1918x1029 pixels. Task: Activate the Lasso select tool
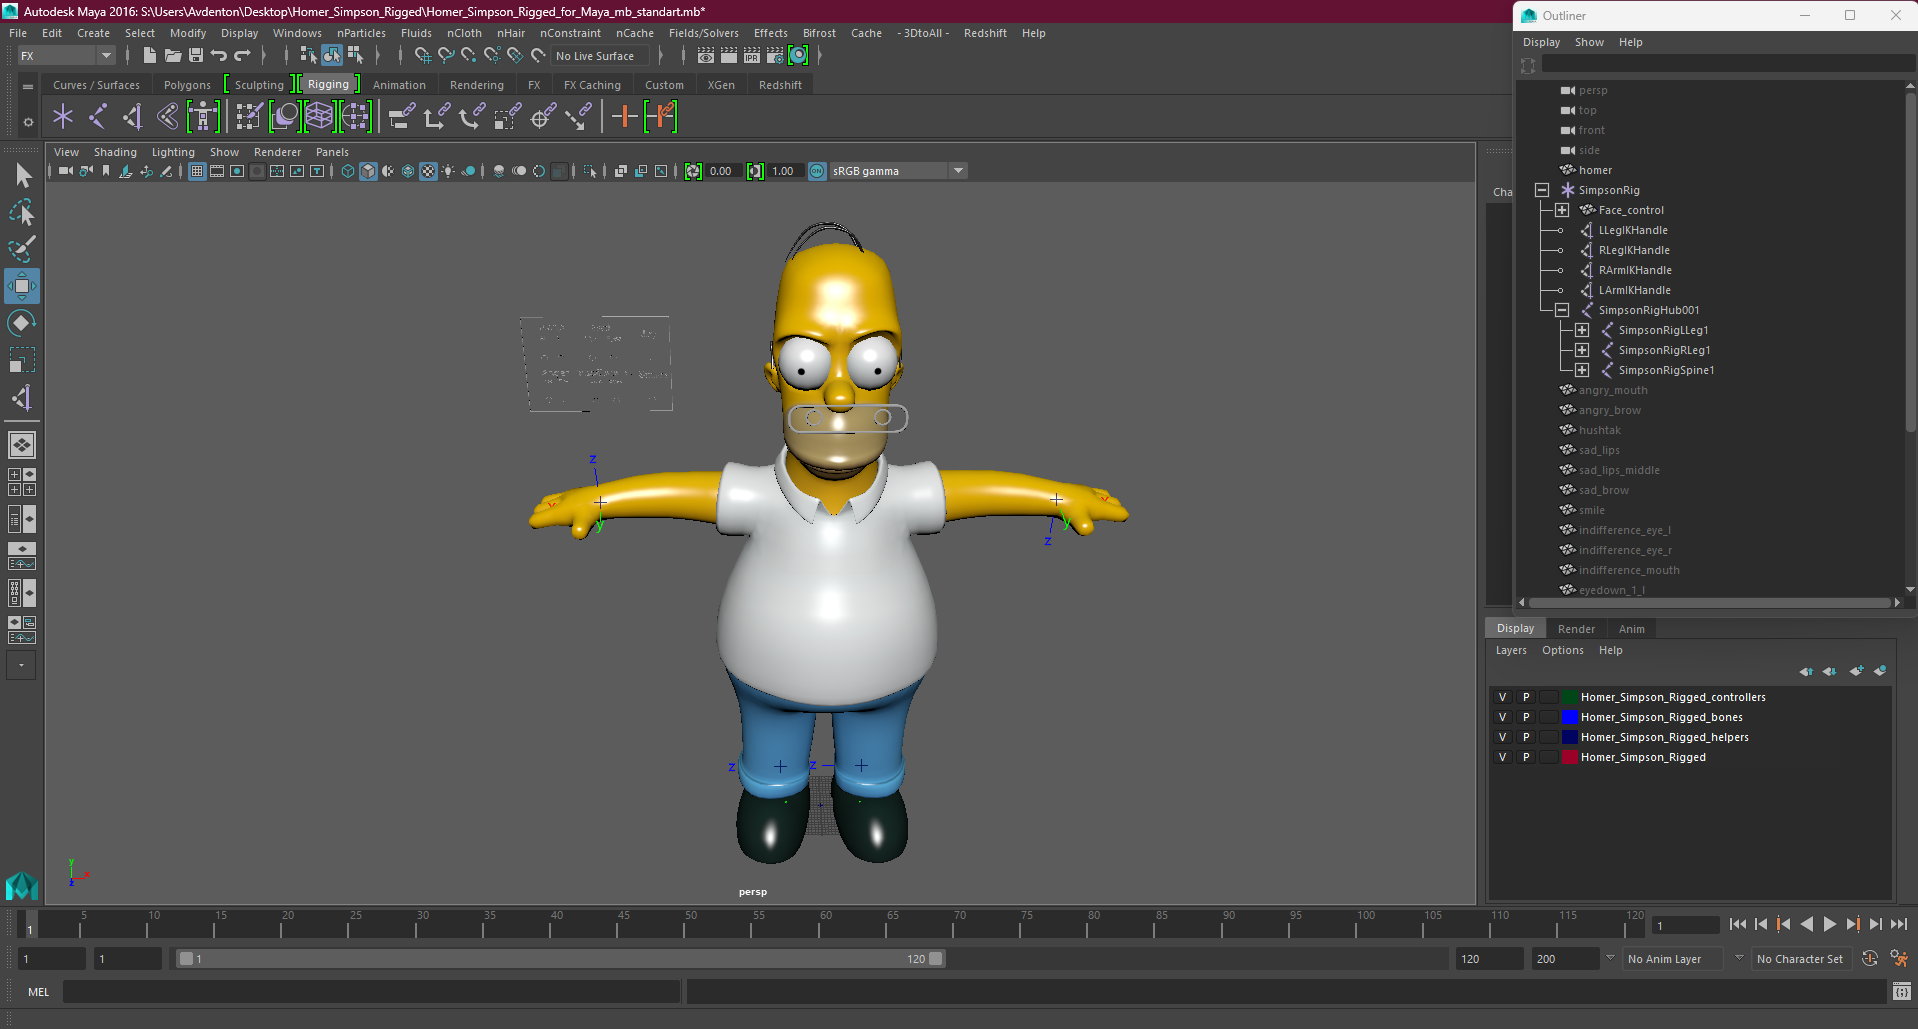pyautogui.click(x=22, y=212)
